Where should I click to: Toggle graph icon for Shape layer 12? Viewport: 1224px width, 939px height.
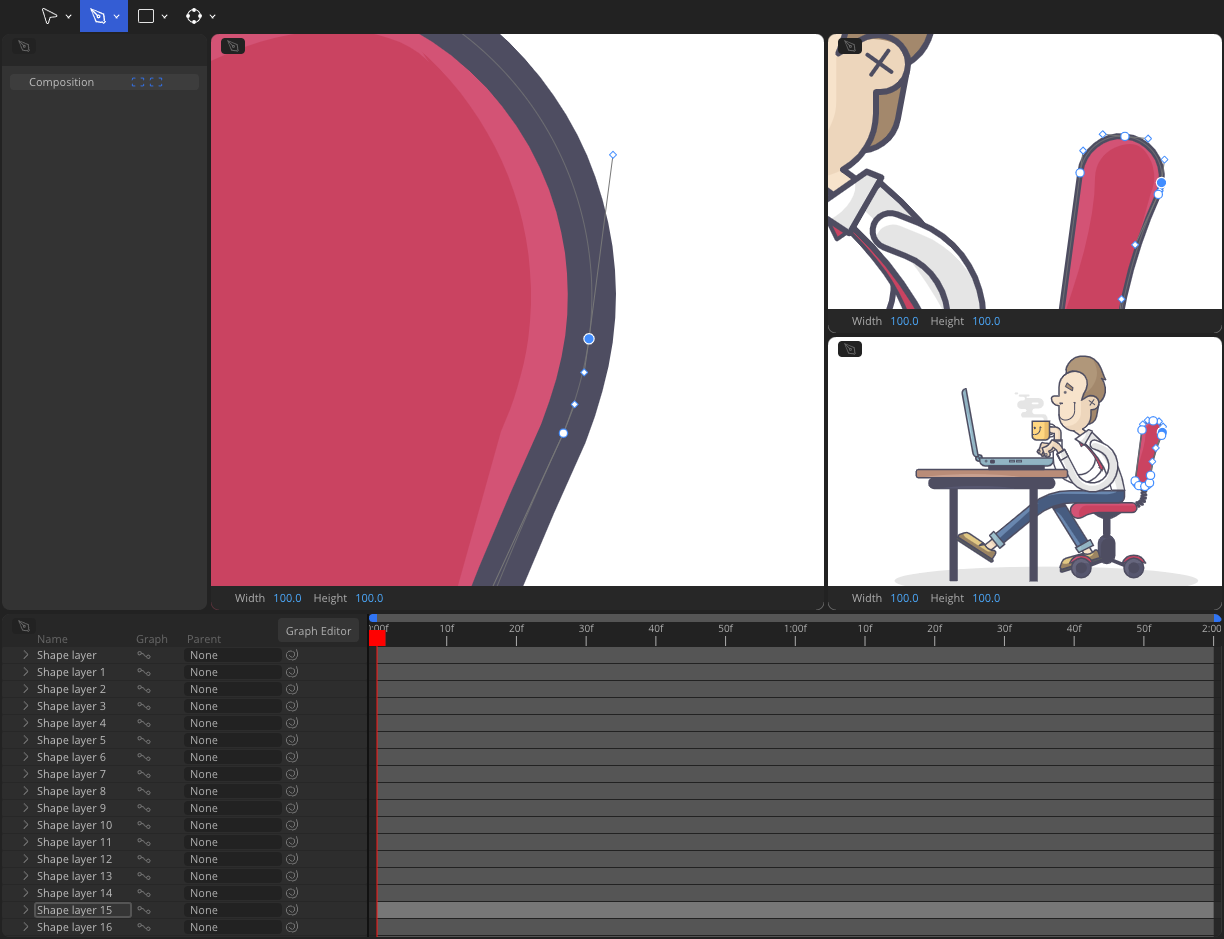[x=144, y=859]
